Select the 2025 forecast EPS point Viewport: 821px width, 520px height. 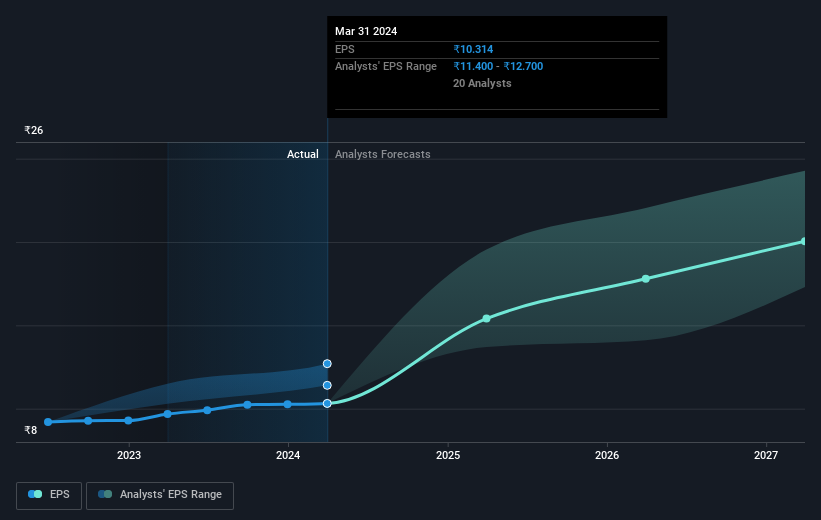486,318
